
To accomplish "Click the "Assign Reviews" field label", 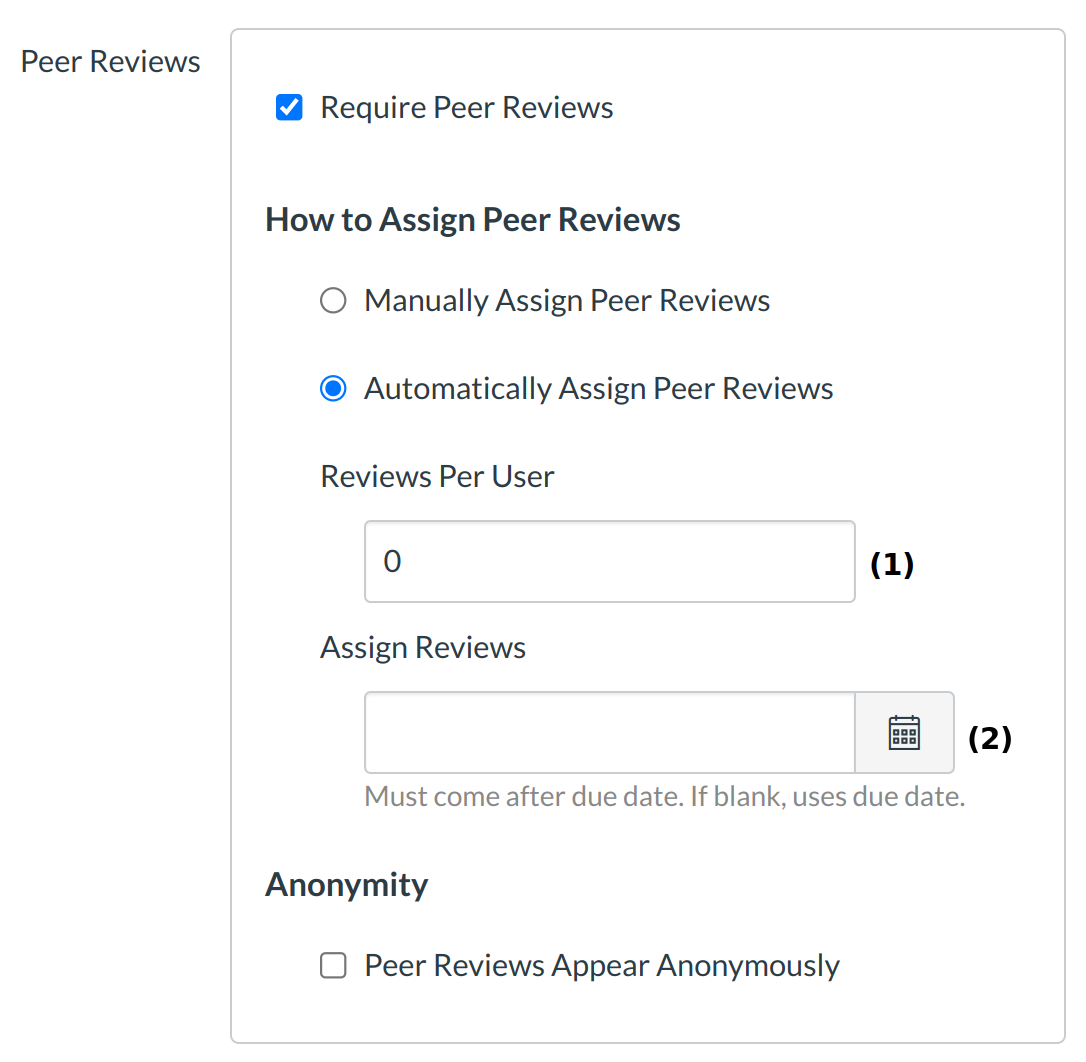I will [x=423, y=648].
